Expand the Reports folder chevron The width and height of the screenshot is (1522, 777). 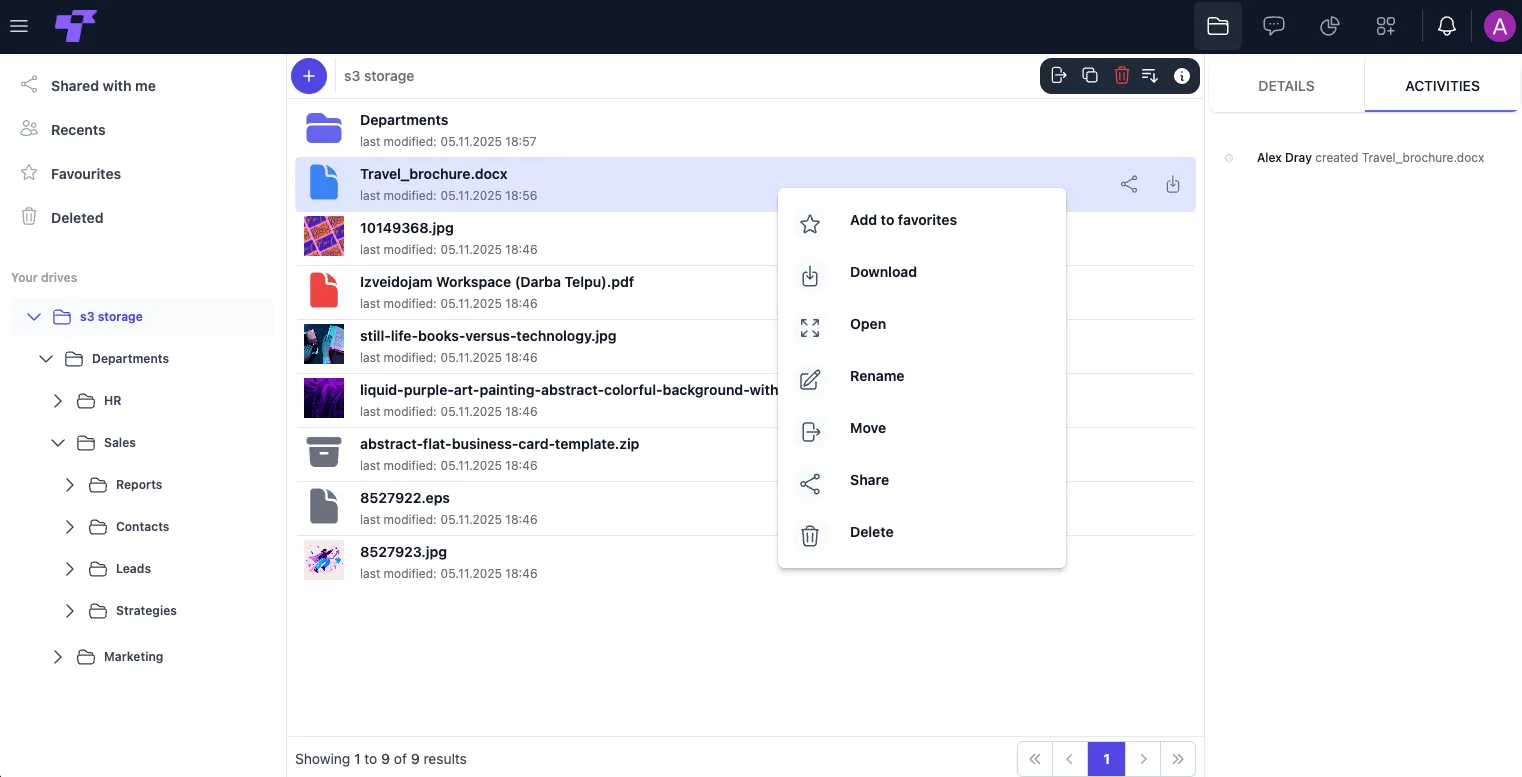pyautogui.click(x=70, y=485)
